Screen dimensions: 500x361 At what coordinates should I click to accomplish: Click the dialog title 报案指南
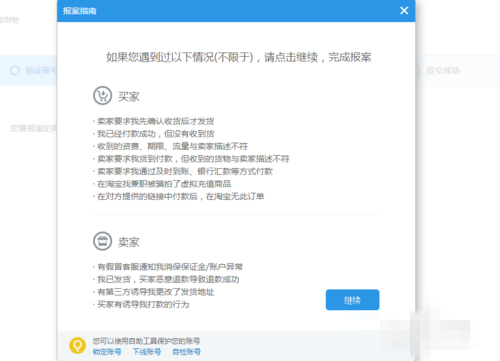point(80,11)
